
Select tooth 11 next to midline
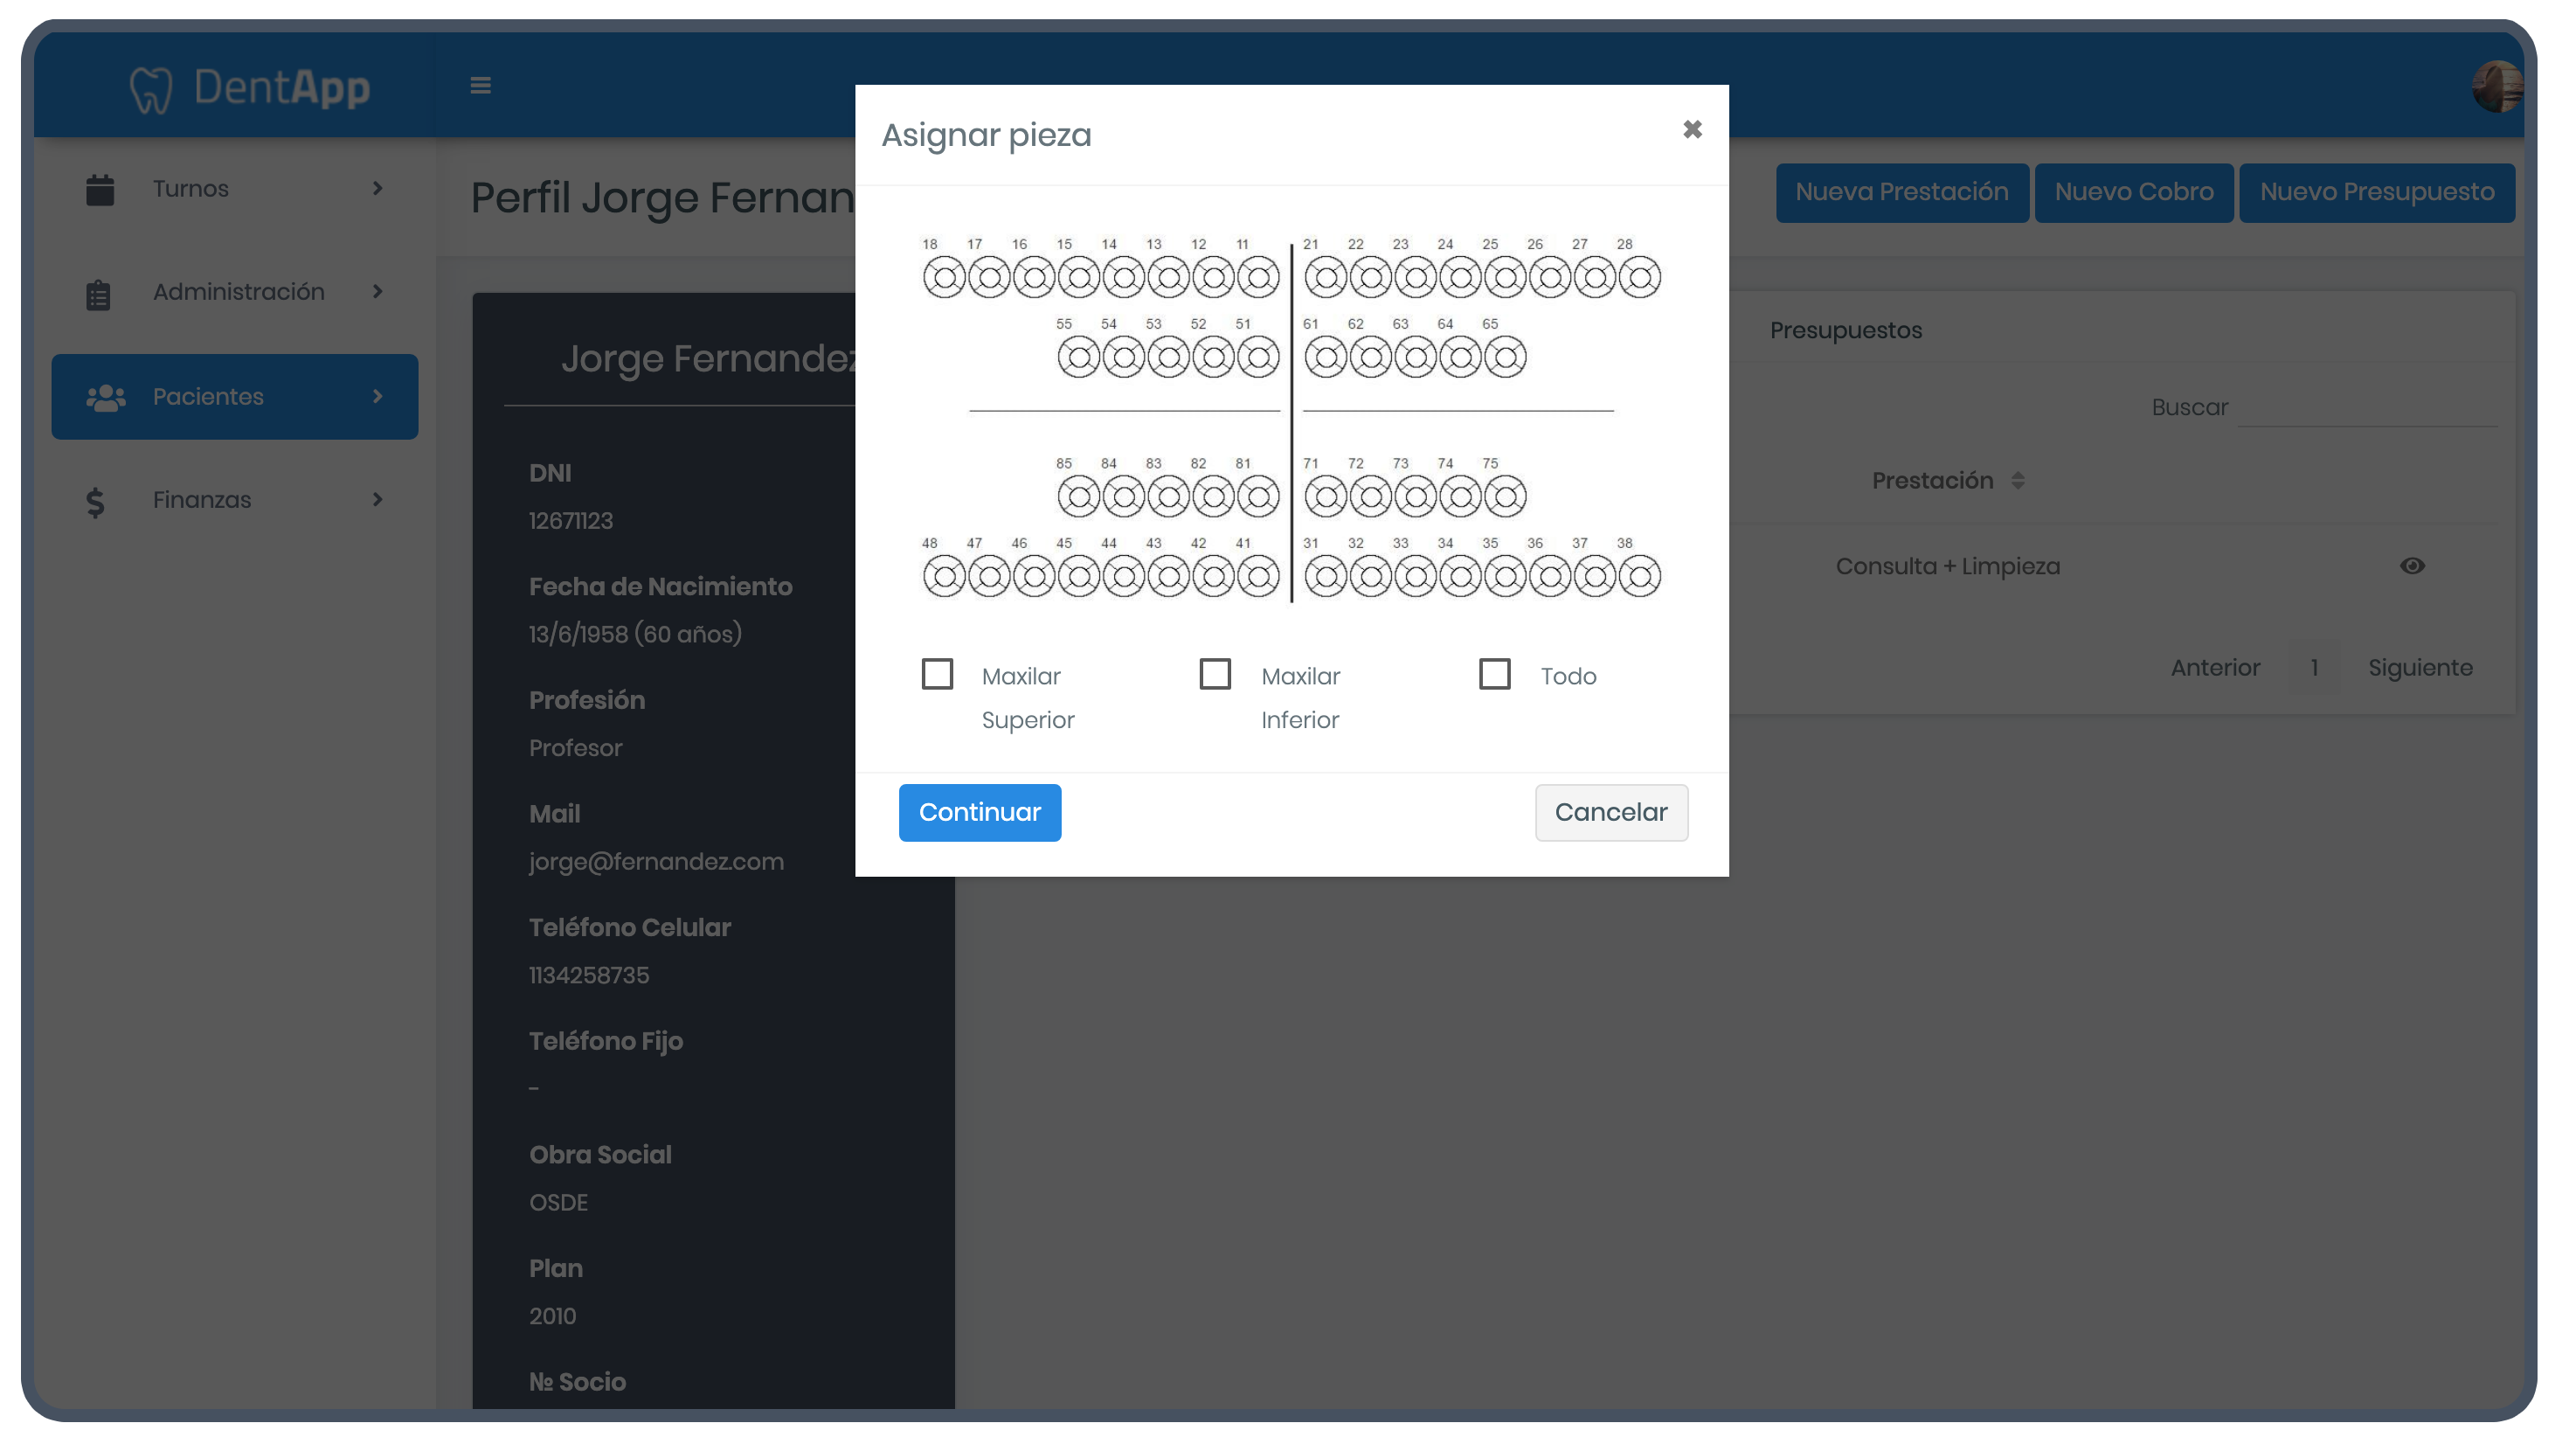pyautogui.click(x=1257, y=277)
